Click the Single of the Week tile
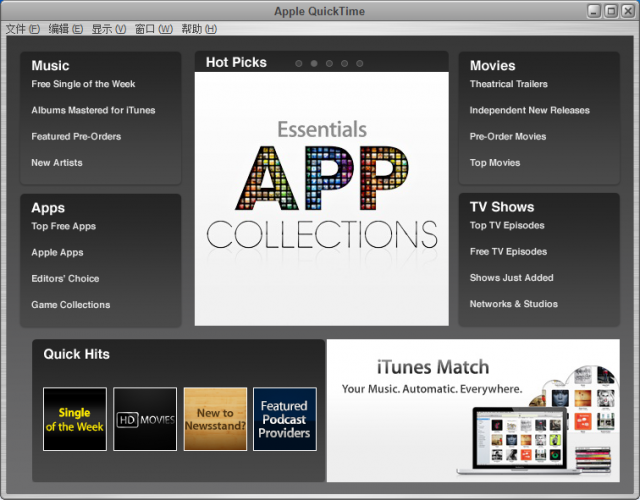Screen dimensions: 640x500 pos(75,419)
